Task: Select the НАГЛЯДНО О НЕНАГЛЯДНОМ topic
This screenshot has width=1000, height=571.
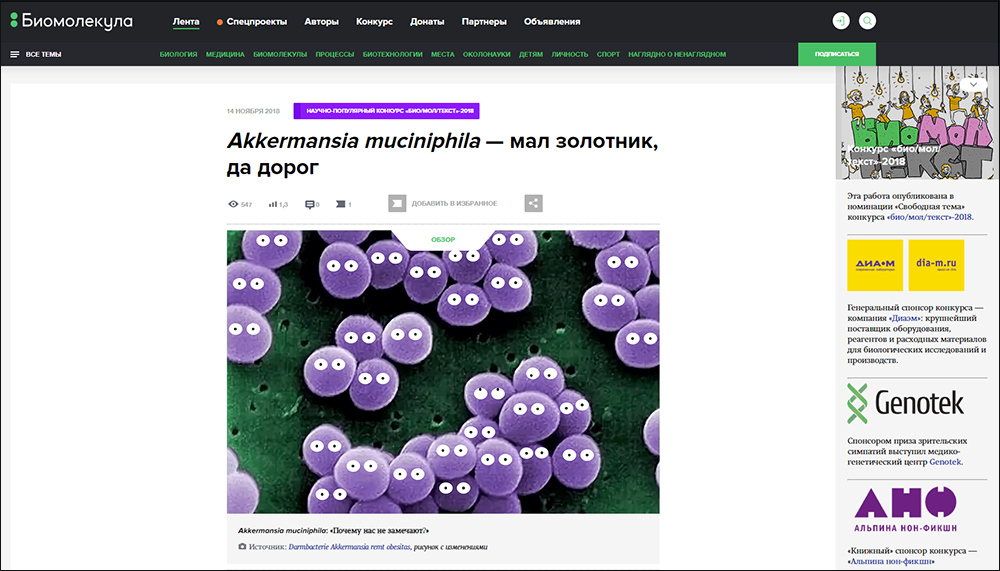Action: pos(677,54)
